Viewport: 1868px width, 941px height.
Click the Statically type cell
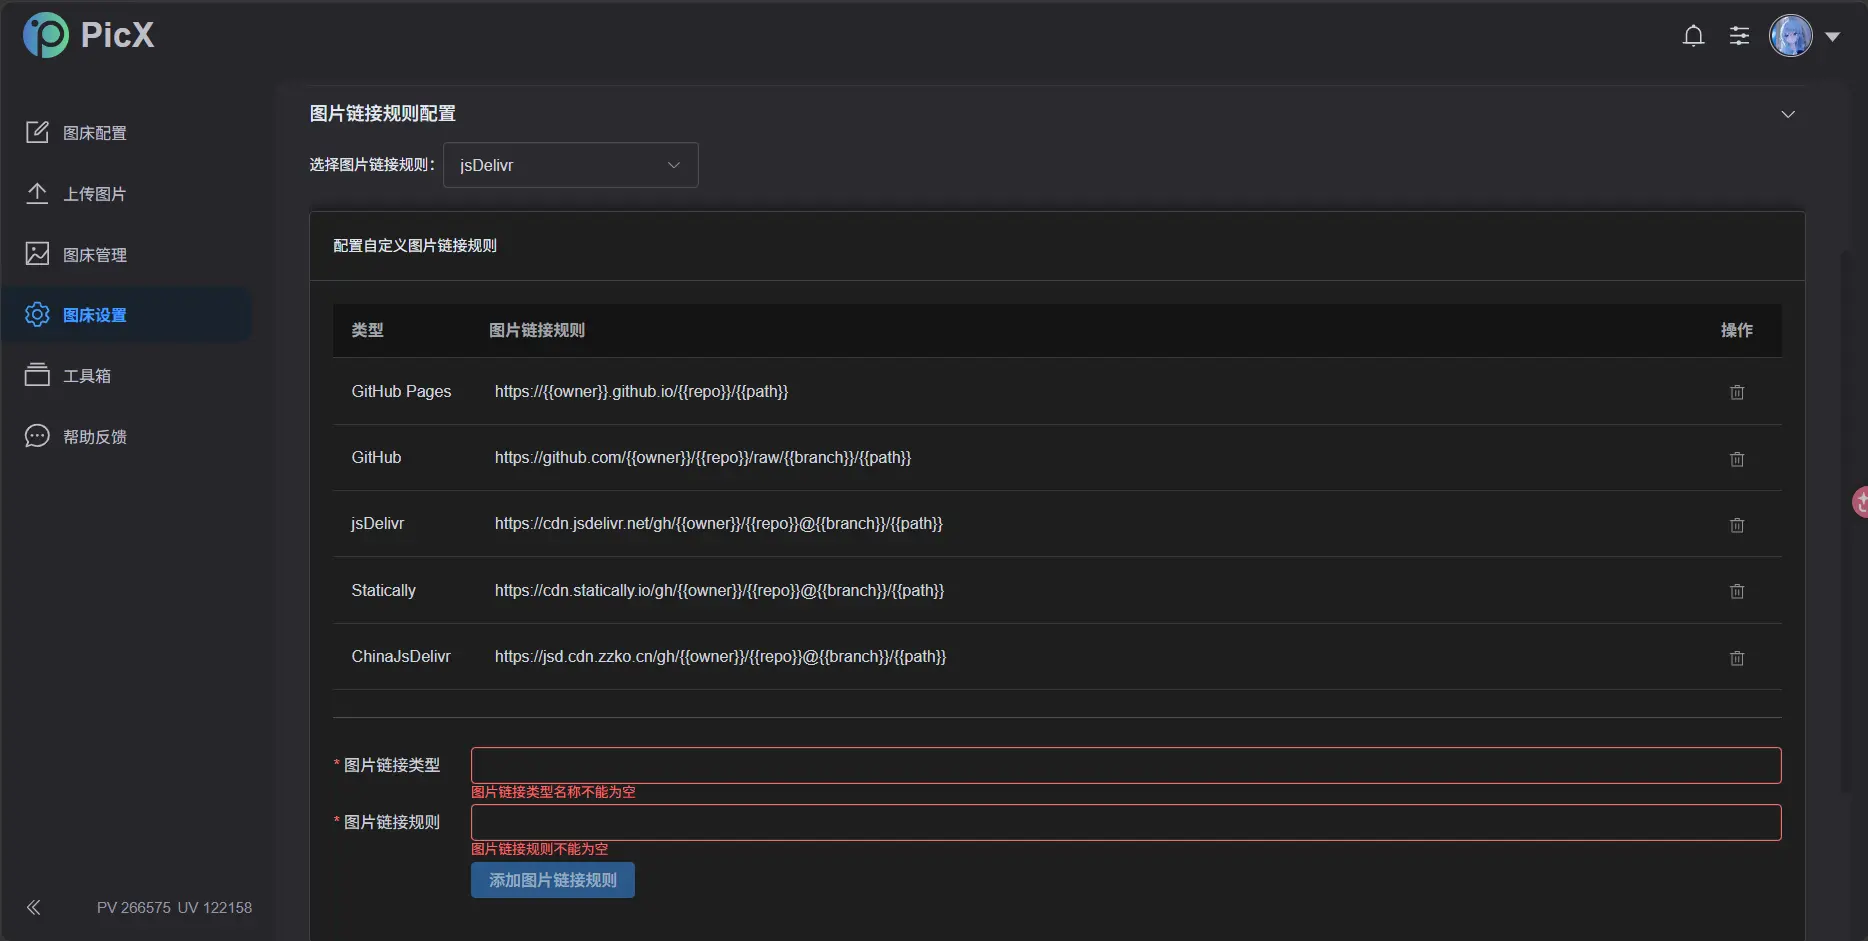pos(383,590)
